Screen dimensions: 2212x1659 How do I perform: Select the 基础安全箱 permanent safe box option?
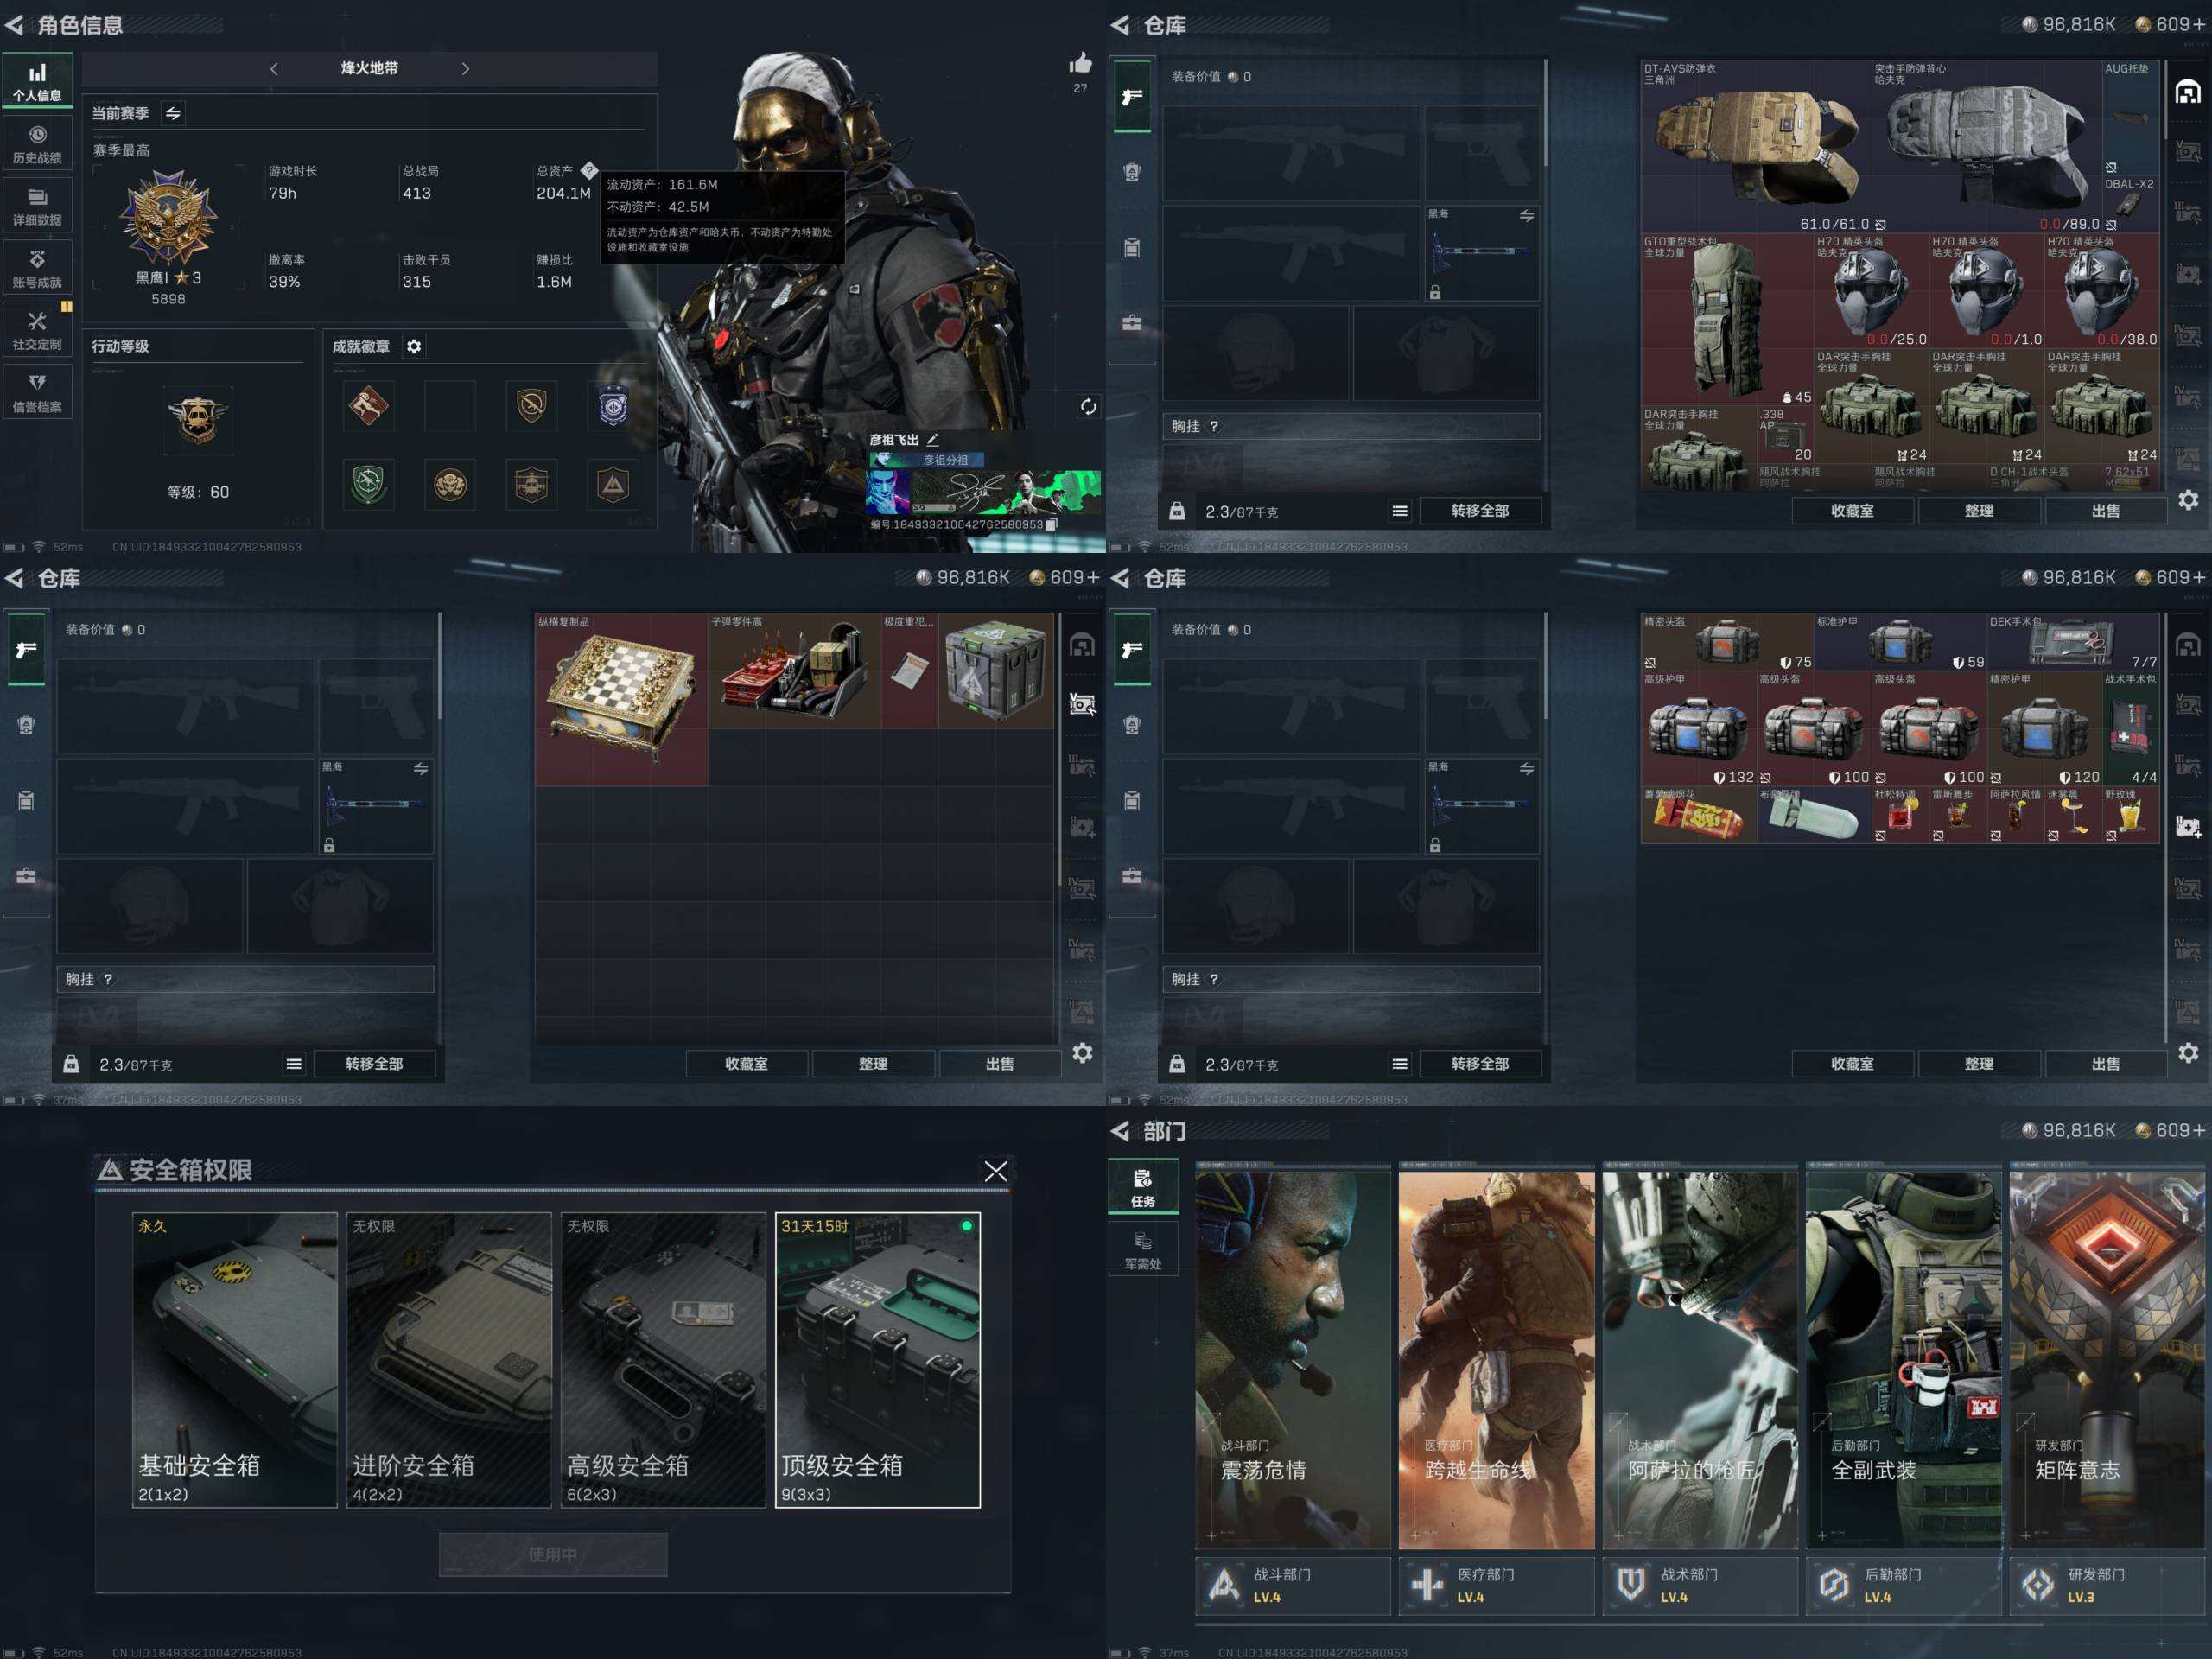tap(234, 1358)
